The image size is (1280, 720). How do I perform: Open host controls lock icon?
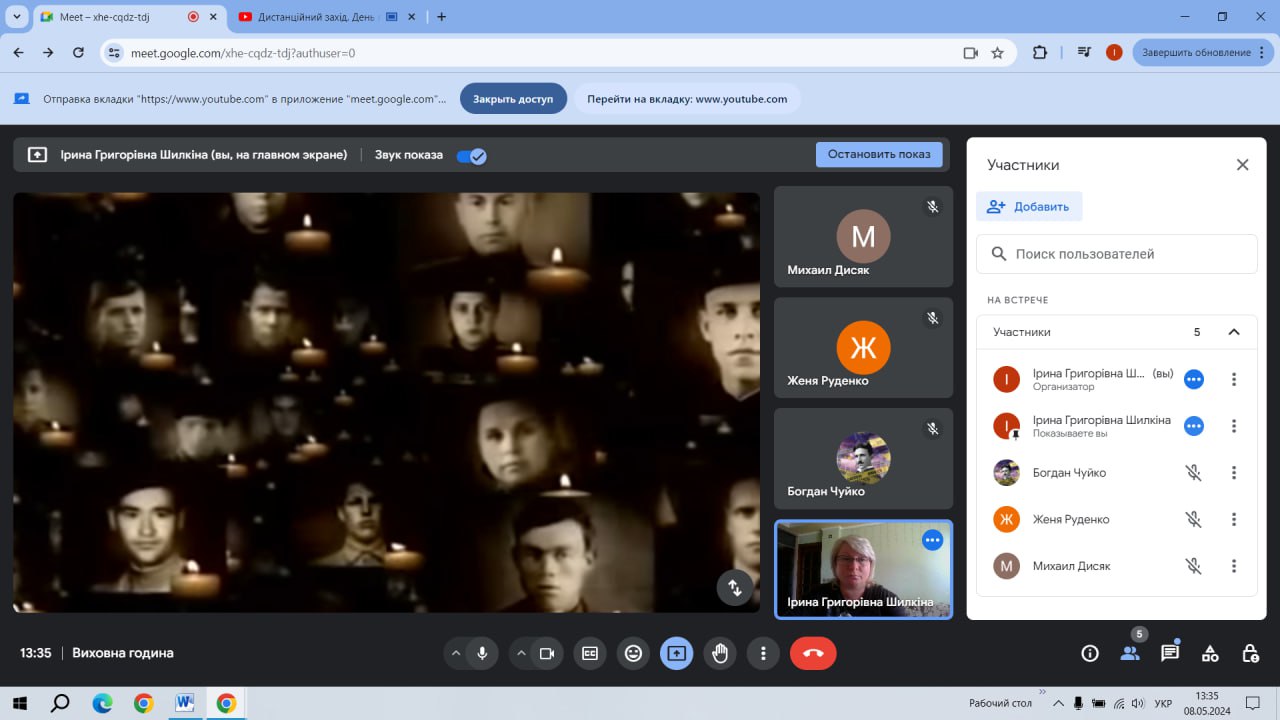[x=1250, y=653]
